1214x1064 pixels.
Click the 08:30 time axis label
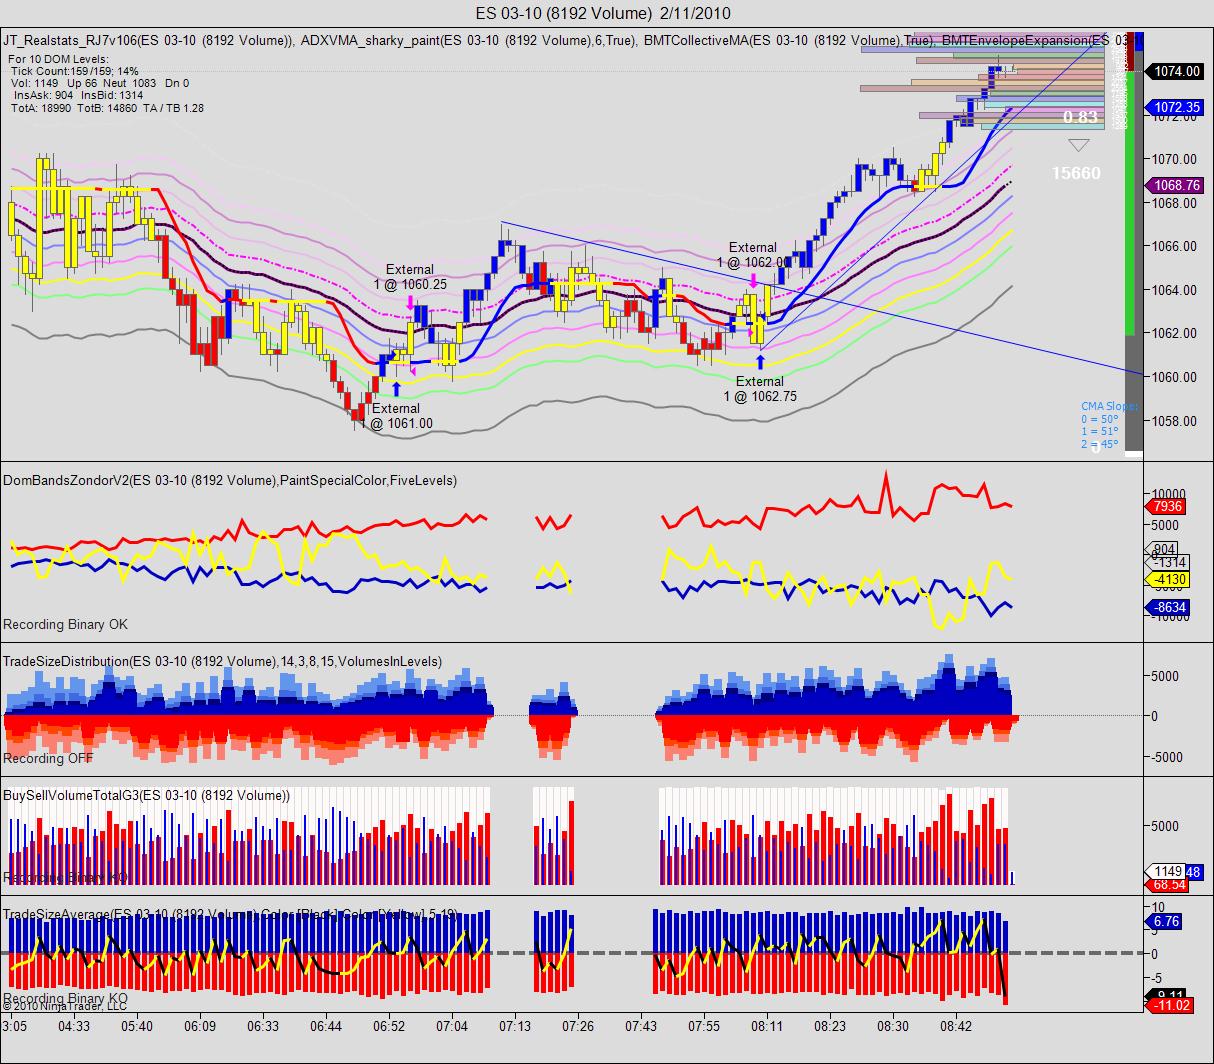893,1026
